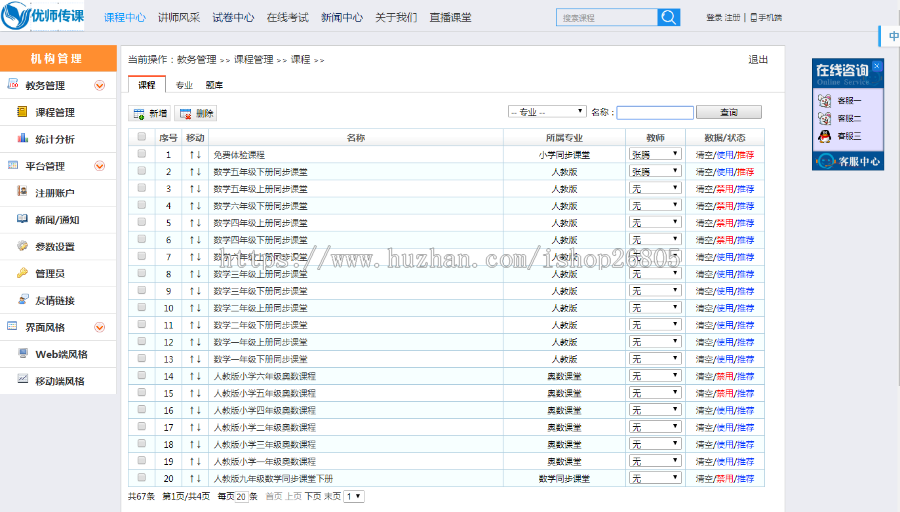This screenshot has height=512, width=900.
Task: Toggle the select-all checkbox in table header
Action: tap(141, 137)
